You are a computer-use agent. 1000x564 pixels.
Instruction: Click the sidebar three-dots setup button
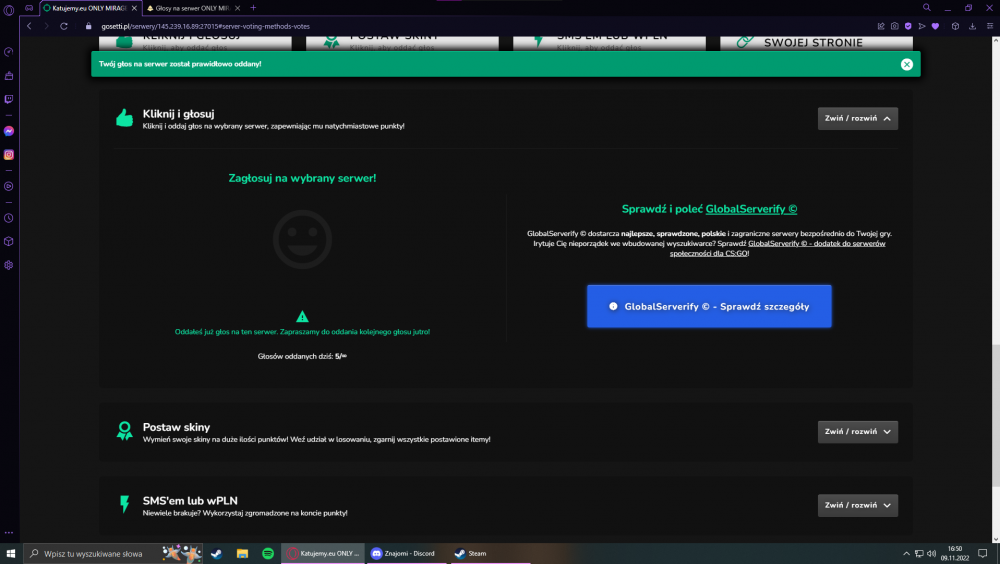[x=9, y=532]
